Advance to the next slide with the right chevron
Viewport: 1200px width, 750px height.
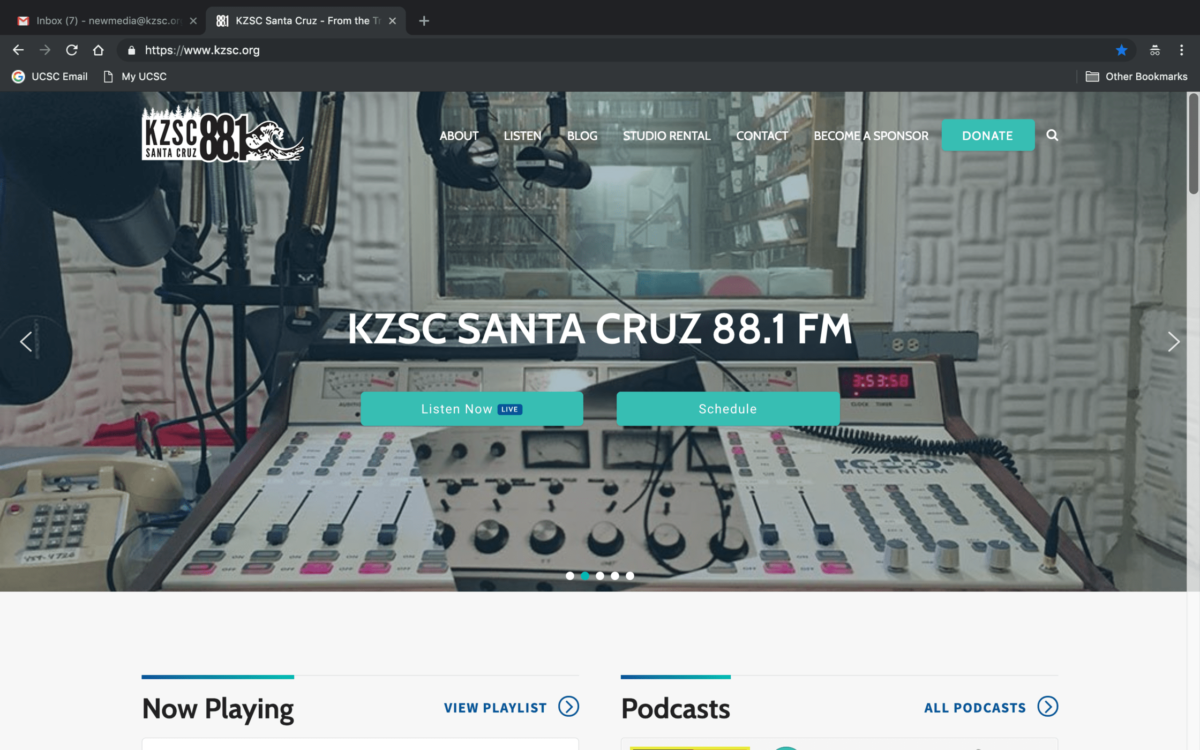(1172, 341)
